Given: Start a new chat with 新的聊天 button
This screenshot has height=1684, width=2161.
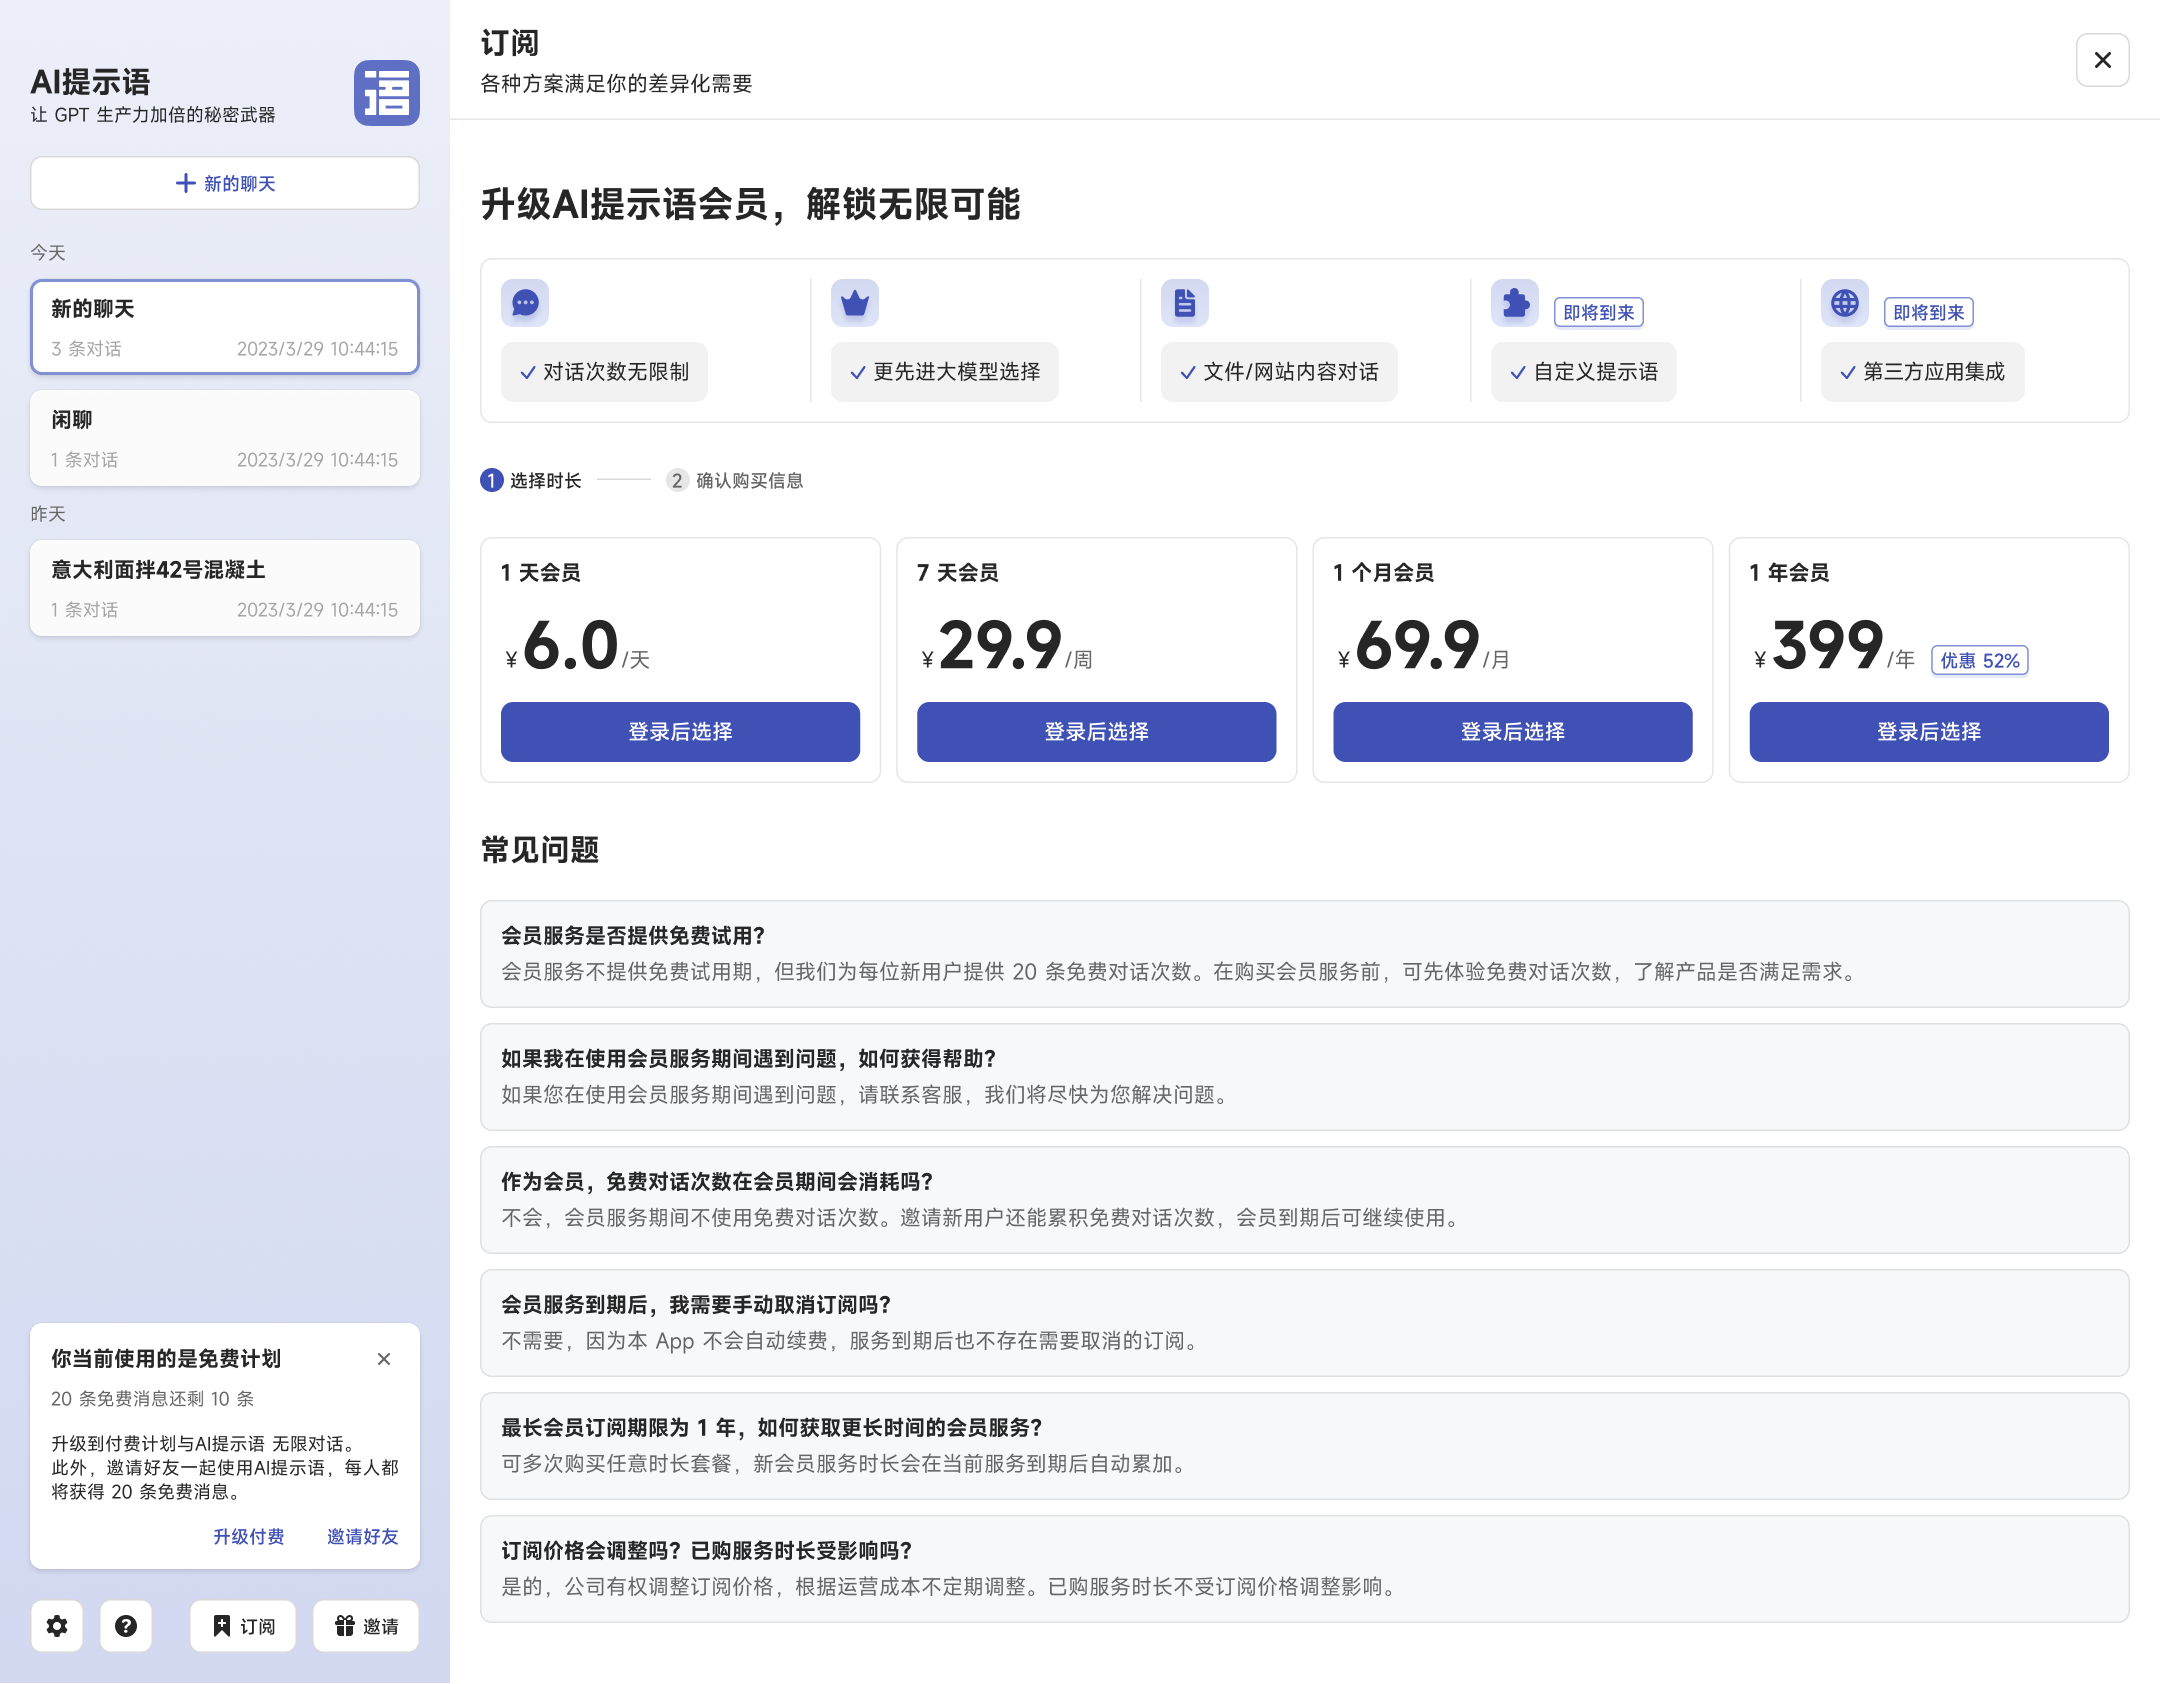Looking at the screenshot, I should tap(225, 183).
